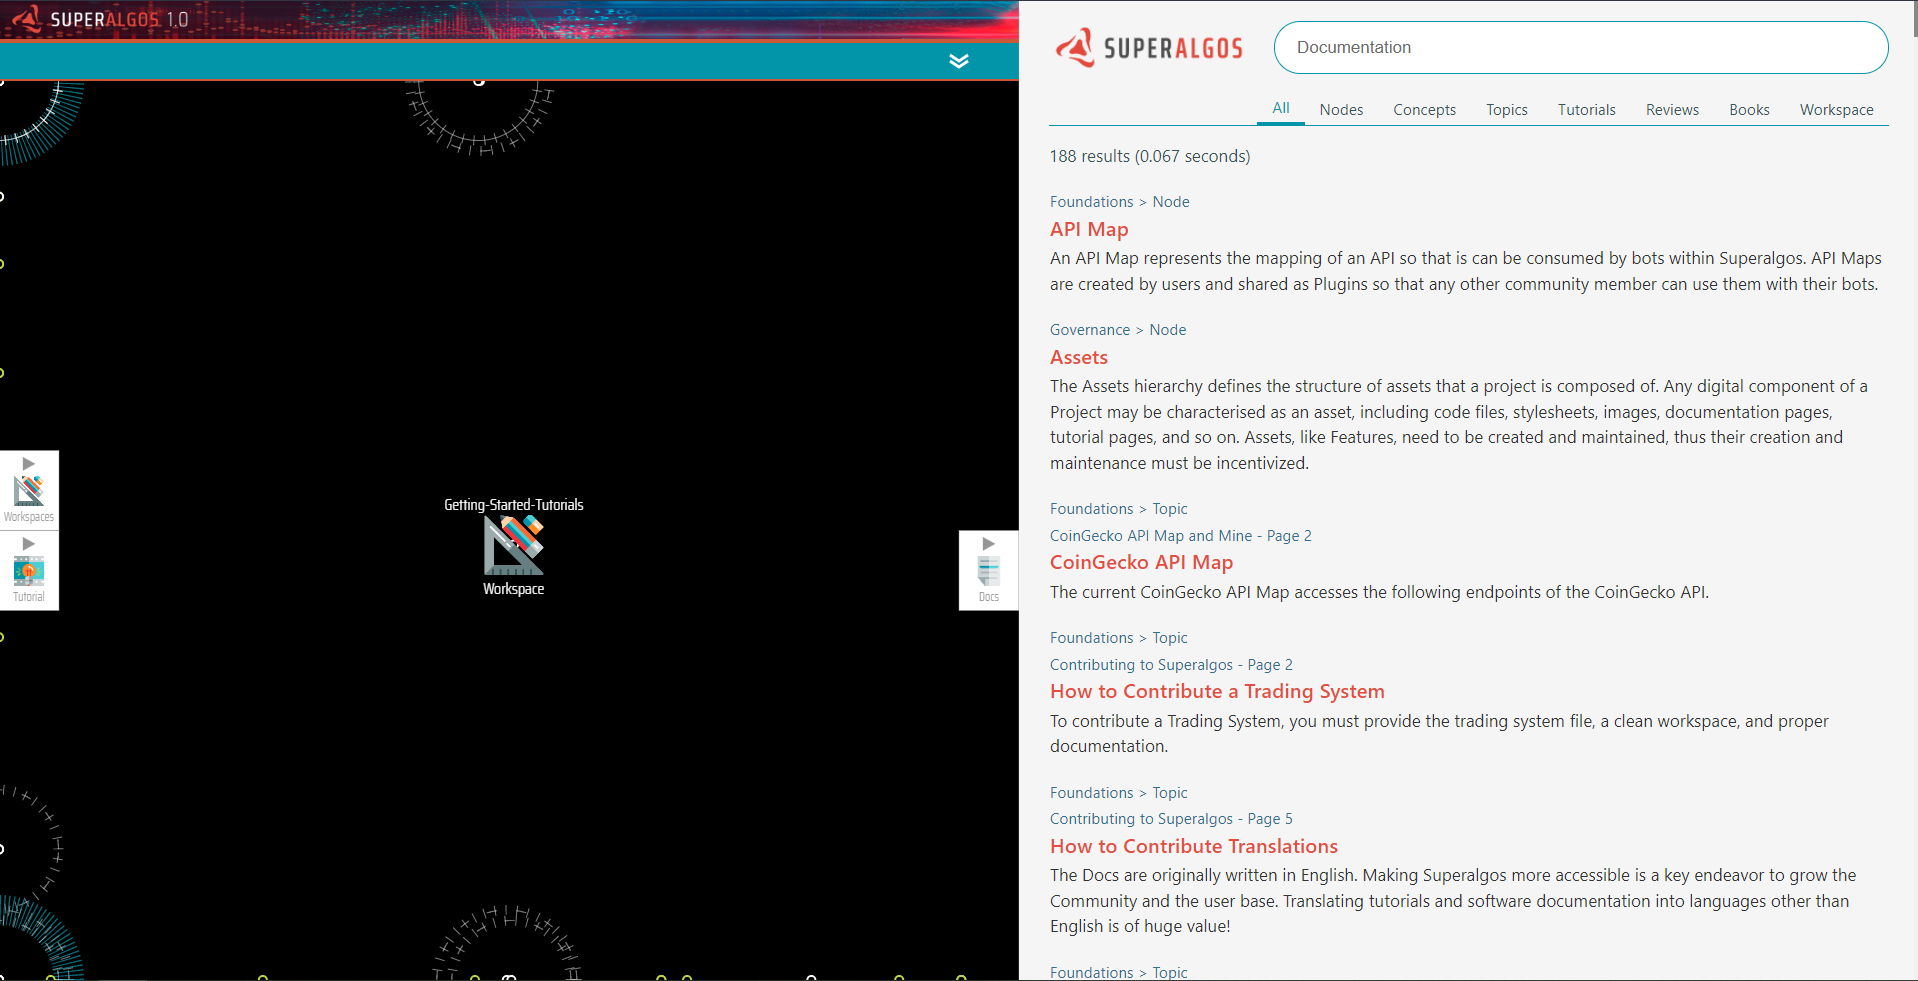Switch to the Tutorials tab
The height and width of the screenshot is (981, 1918).
1586,110
